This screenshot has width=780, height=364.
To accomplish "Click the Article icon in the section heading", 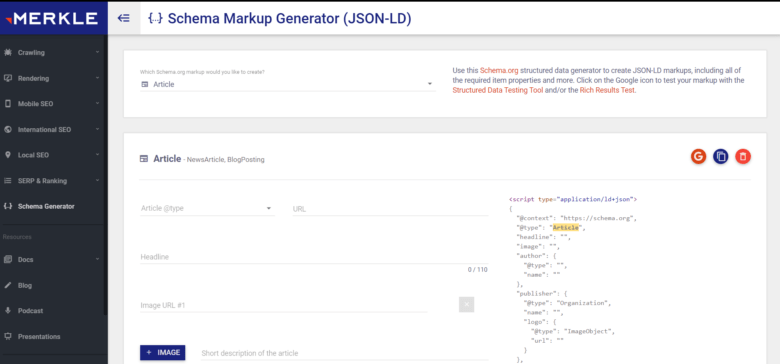I will (x=144, y=159).
